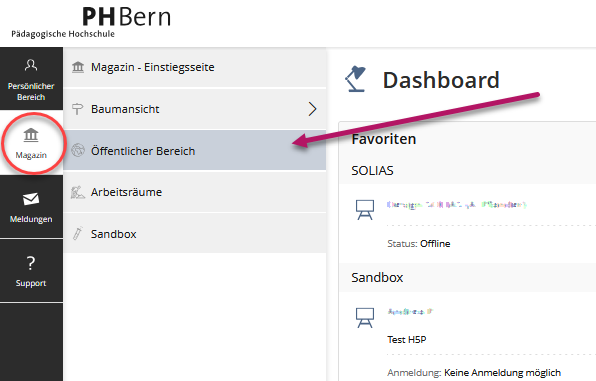Select the Magazin building icon in sidebar
Screen dimensions: 596x381
pyautogui.click(x=31, y=135)
